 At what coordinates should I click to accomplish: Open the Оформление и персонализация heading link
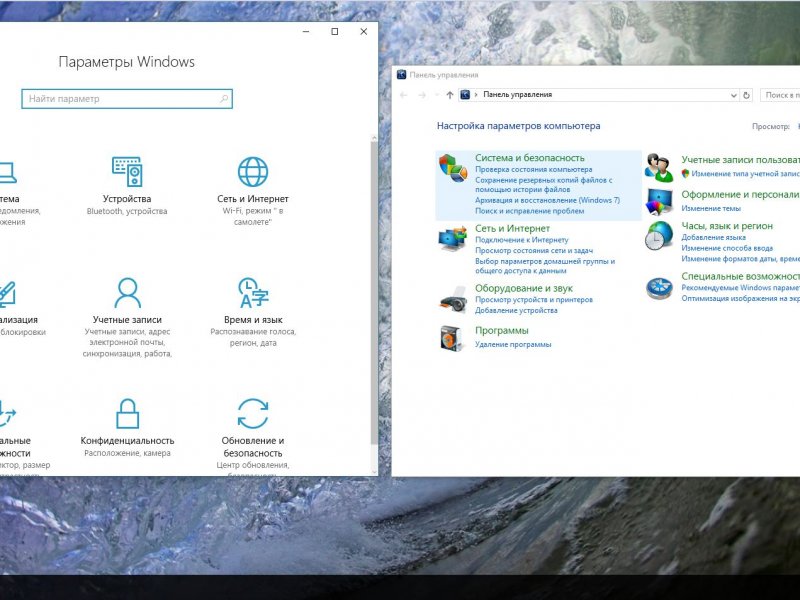(x=741, y=194)
